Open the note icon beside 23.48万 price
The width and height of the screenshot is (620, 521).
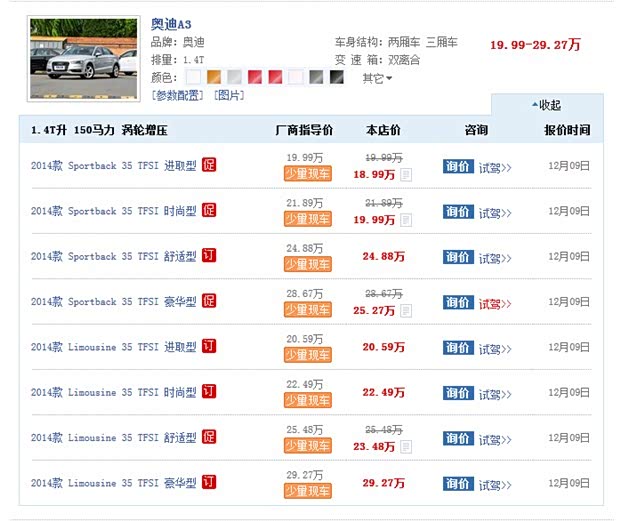pos(406,447)
